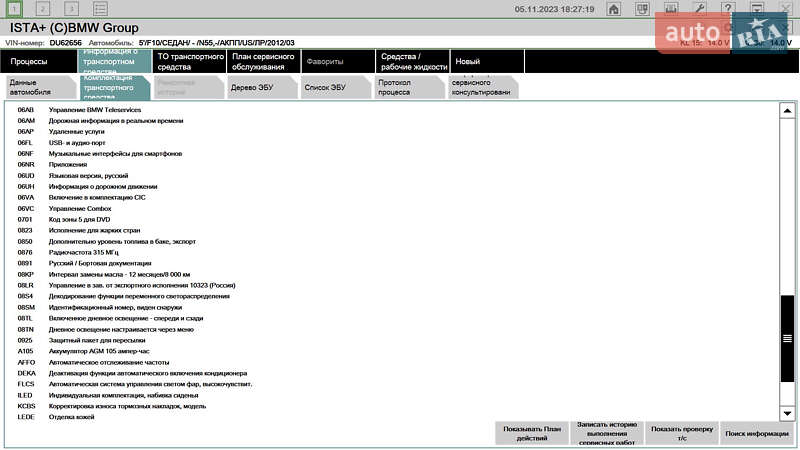Select ТО транспортного средства tab

(x=190, y=61)
